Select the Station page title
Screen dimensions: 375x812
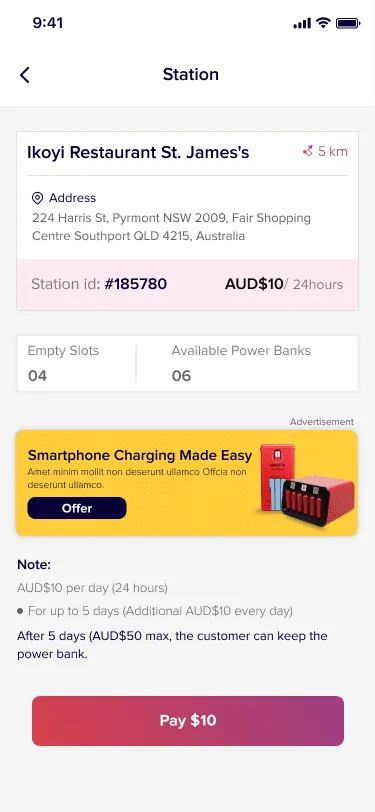[191, 75]
